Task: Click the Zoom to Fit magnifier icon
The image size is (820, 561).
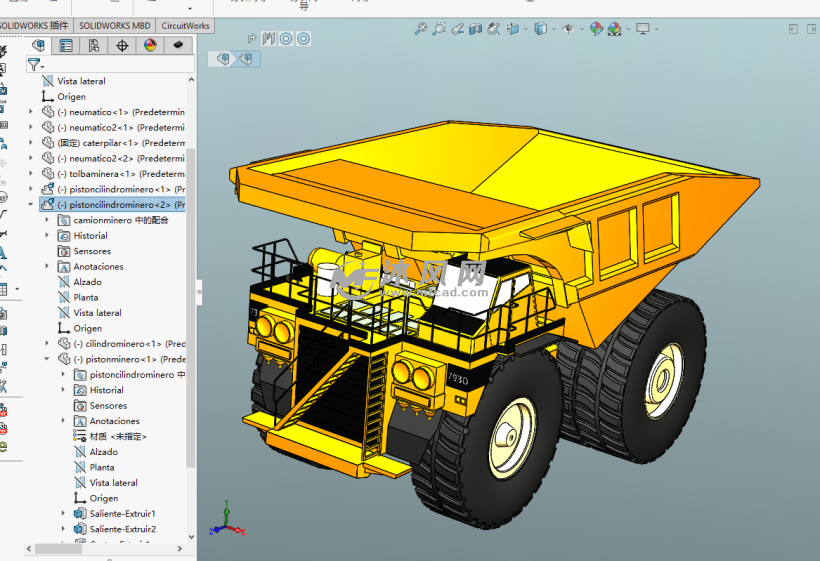Action: coord(421,30)
